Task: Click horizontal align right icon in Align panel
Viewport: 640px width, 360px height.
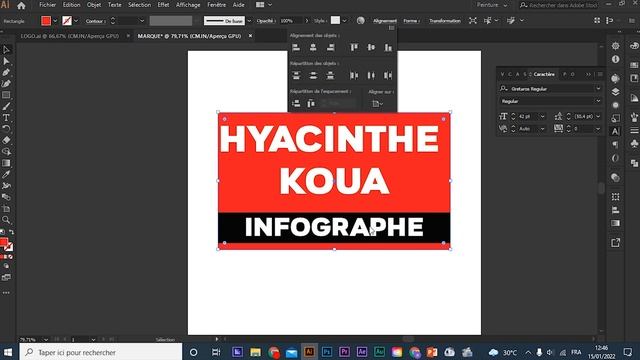Action: click(330, 48)
